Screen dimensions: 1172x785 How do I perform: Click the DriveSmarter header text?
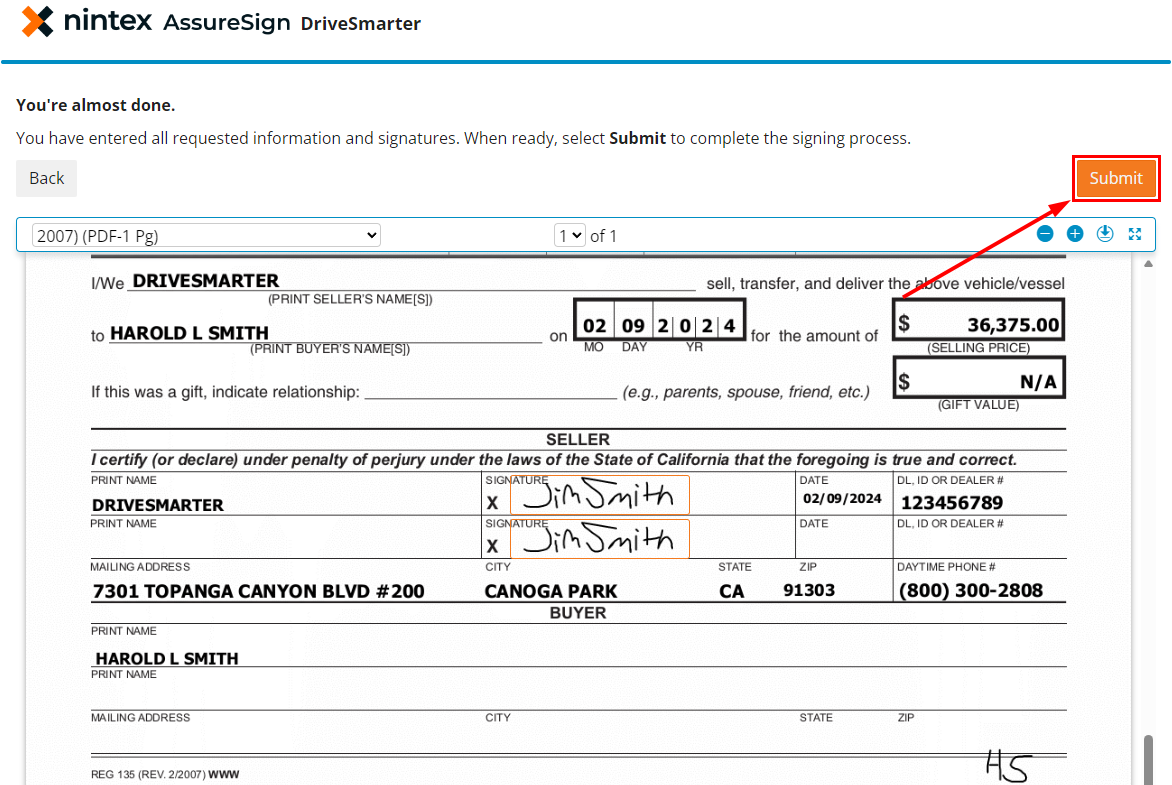(360, 24)
